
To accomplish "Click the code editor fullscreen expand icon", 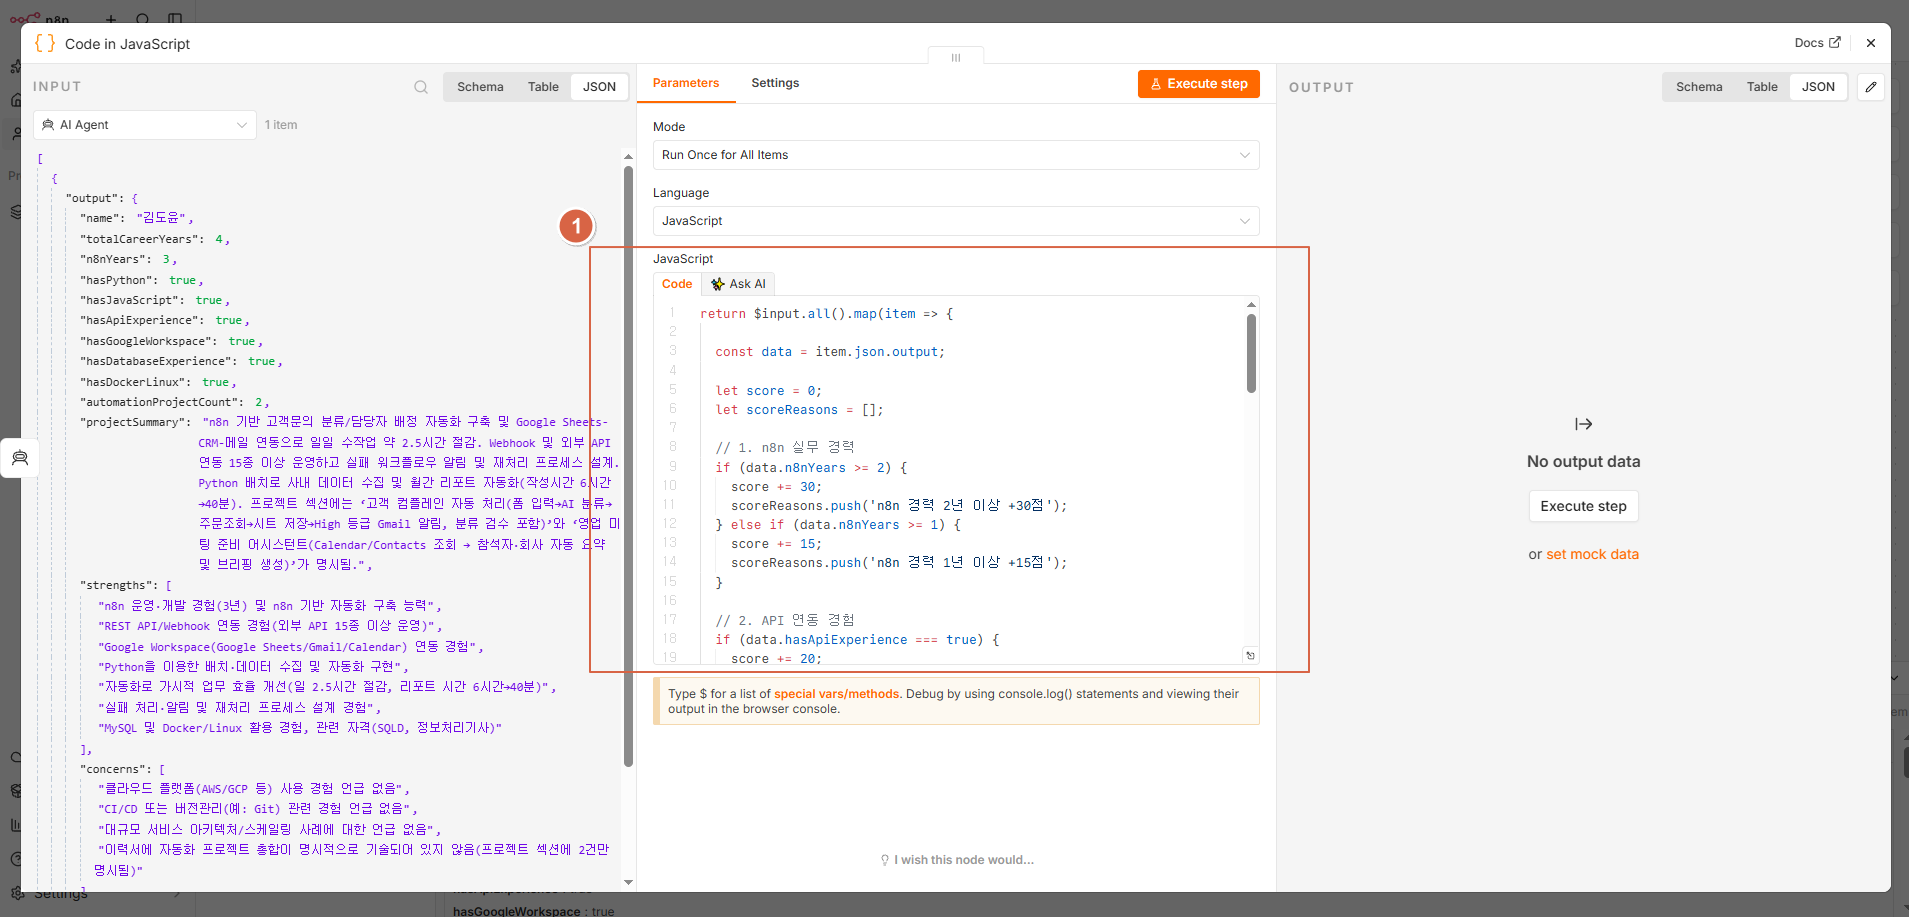I will (x=1250, y=656).
